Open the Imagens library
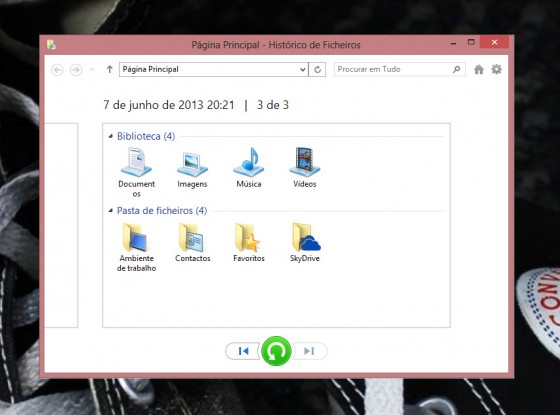Viewport: 560px width, 415px height. [x=192, y=168]
